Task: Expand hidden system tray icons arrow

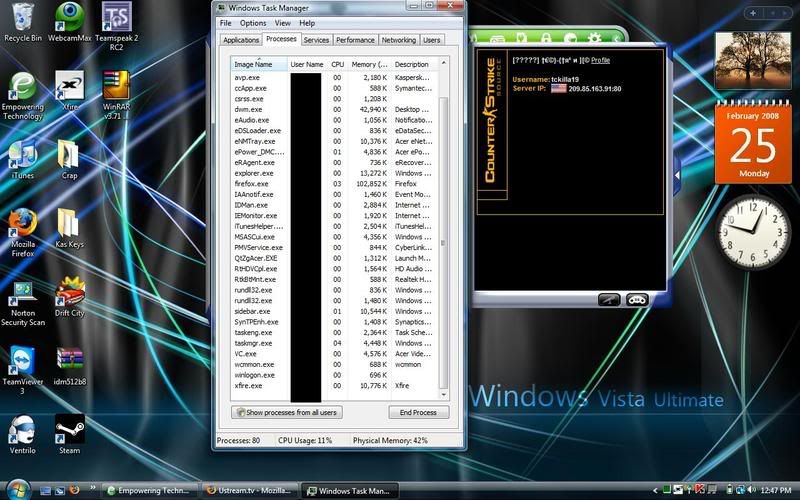Action: 656,491
